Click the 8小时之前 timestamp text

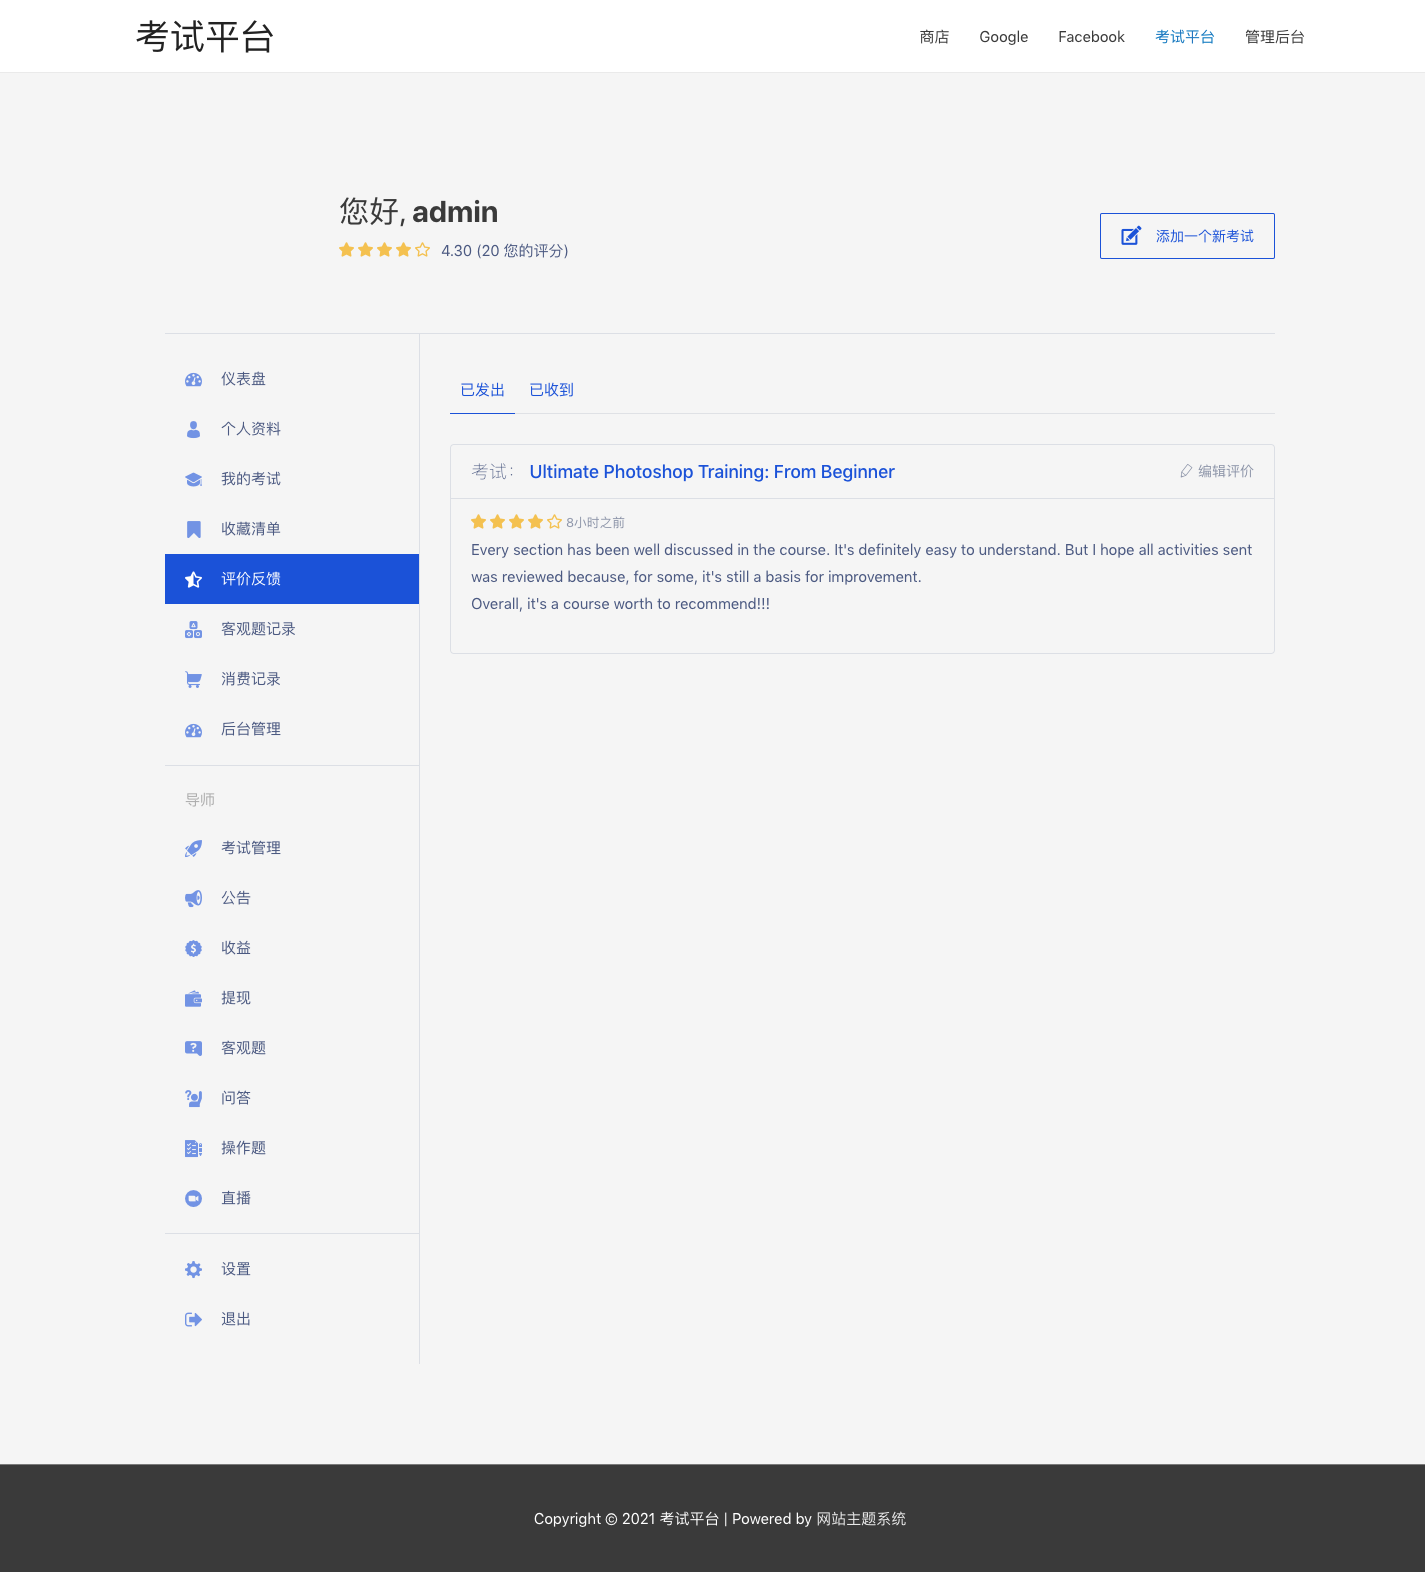coord(595,523)
